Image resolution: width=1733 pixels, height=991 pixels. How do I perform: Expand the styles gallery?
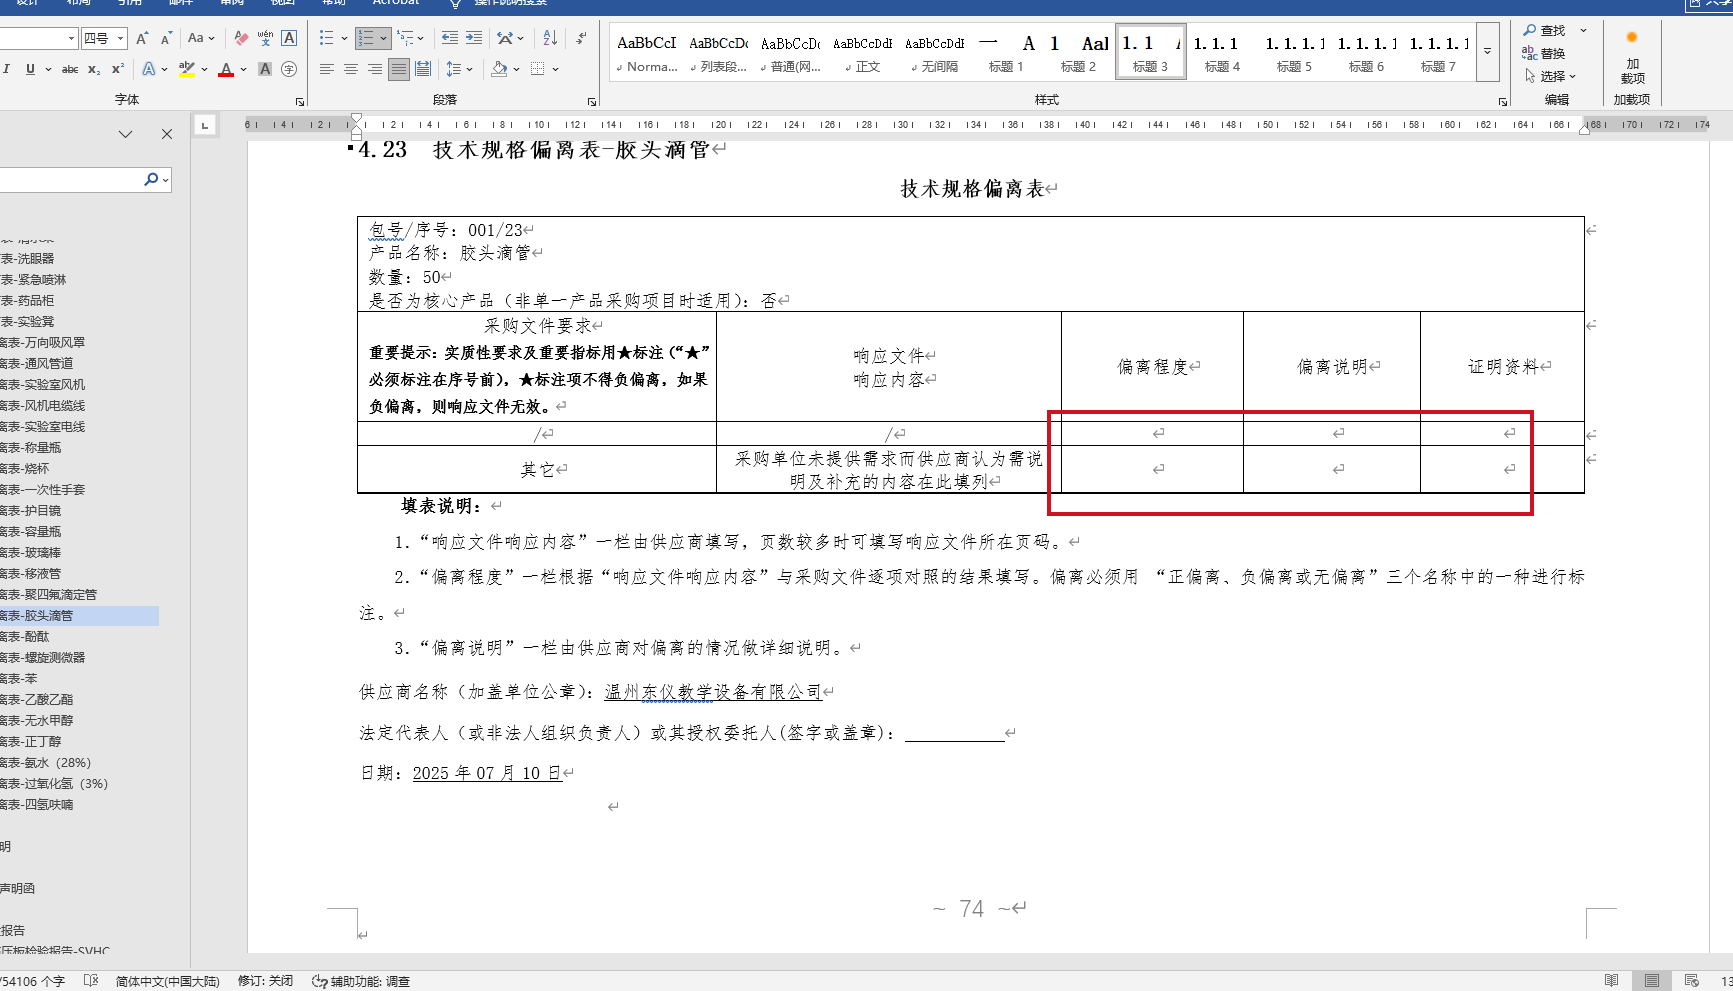click(1488, 51)
